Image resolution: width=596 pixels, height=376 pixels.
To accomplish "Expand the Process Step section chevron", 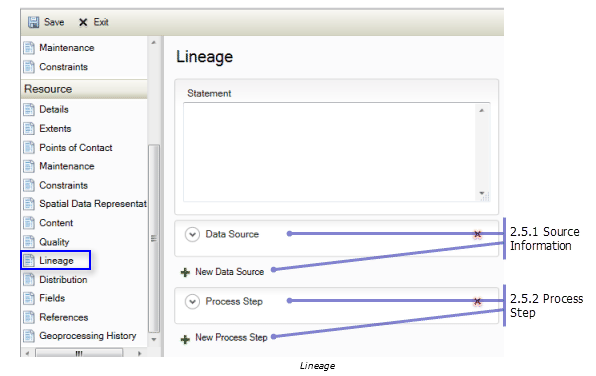I will coord(192,301).
